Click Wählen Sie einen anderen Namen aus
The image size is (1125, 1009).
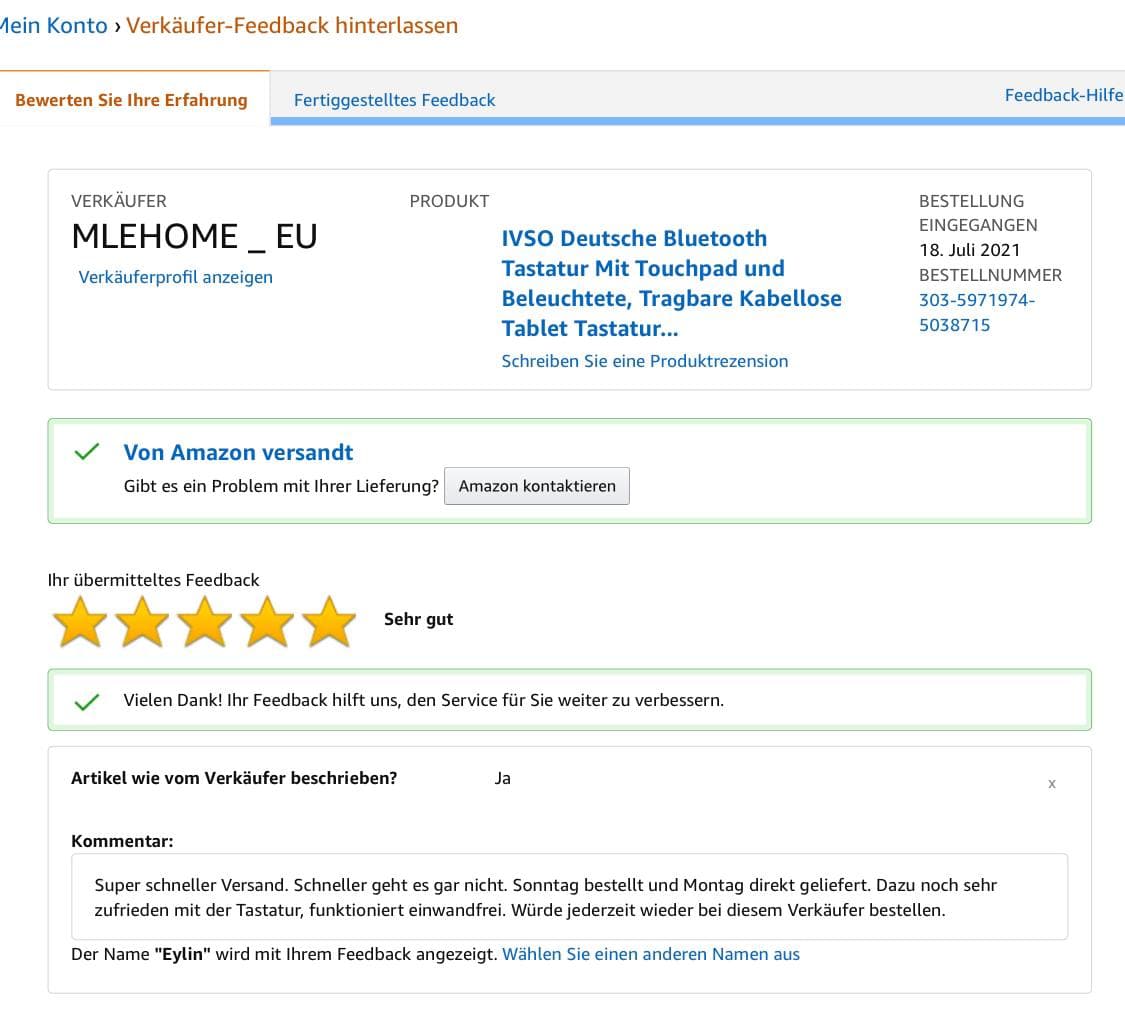pyautogui.click(x=650, y=954)
